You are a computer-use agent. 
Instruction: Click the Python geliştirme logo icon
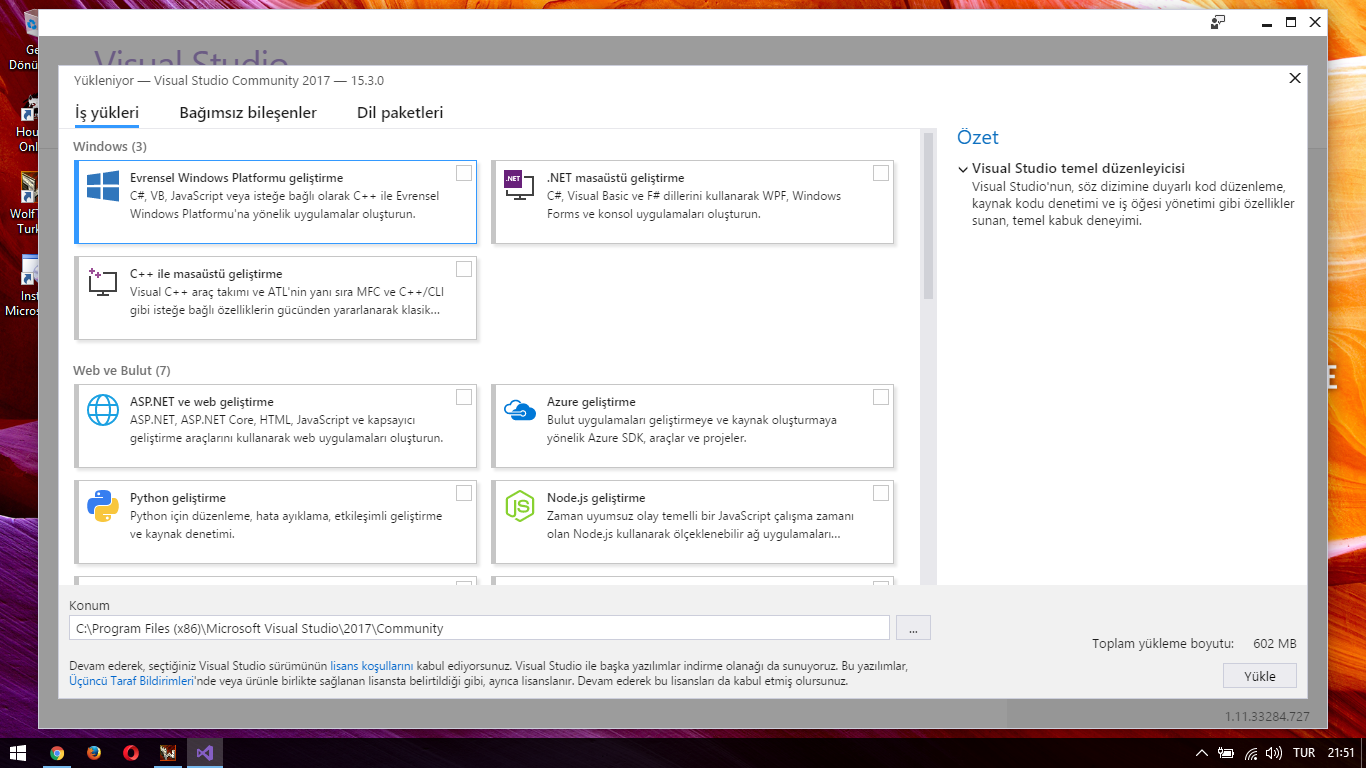[103, 506]
